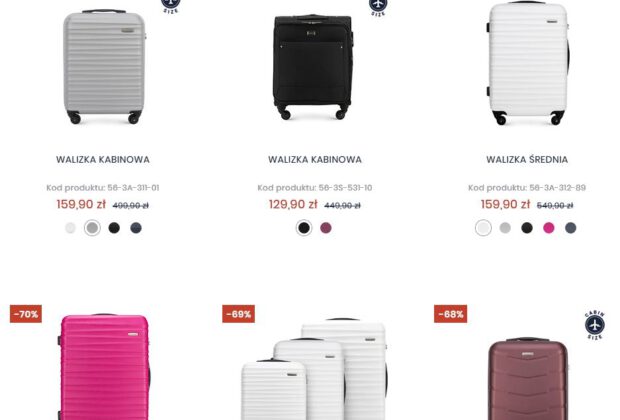Open Walizka Średnia product title
This screenshot has width=620, height=420.
[527, 159]
